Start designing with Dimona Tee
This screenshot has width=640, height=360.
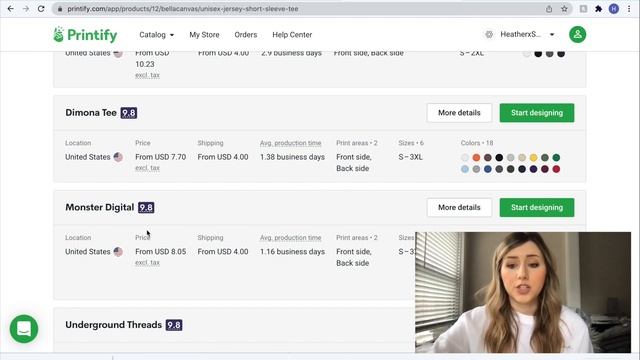tap(537, 113)
